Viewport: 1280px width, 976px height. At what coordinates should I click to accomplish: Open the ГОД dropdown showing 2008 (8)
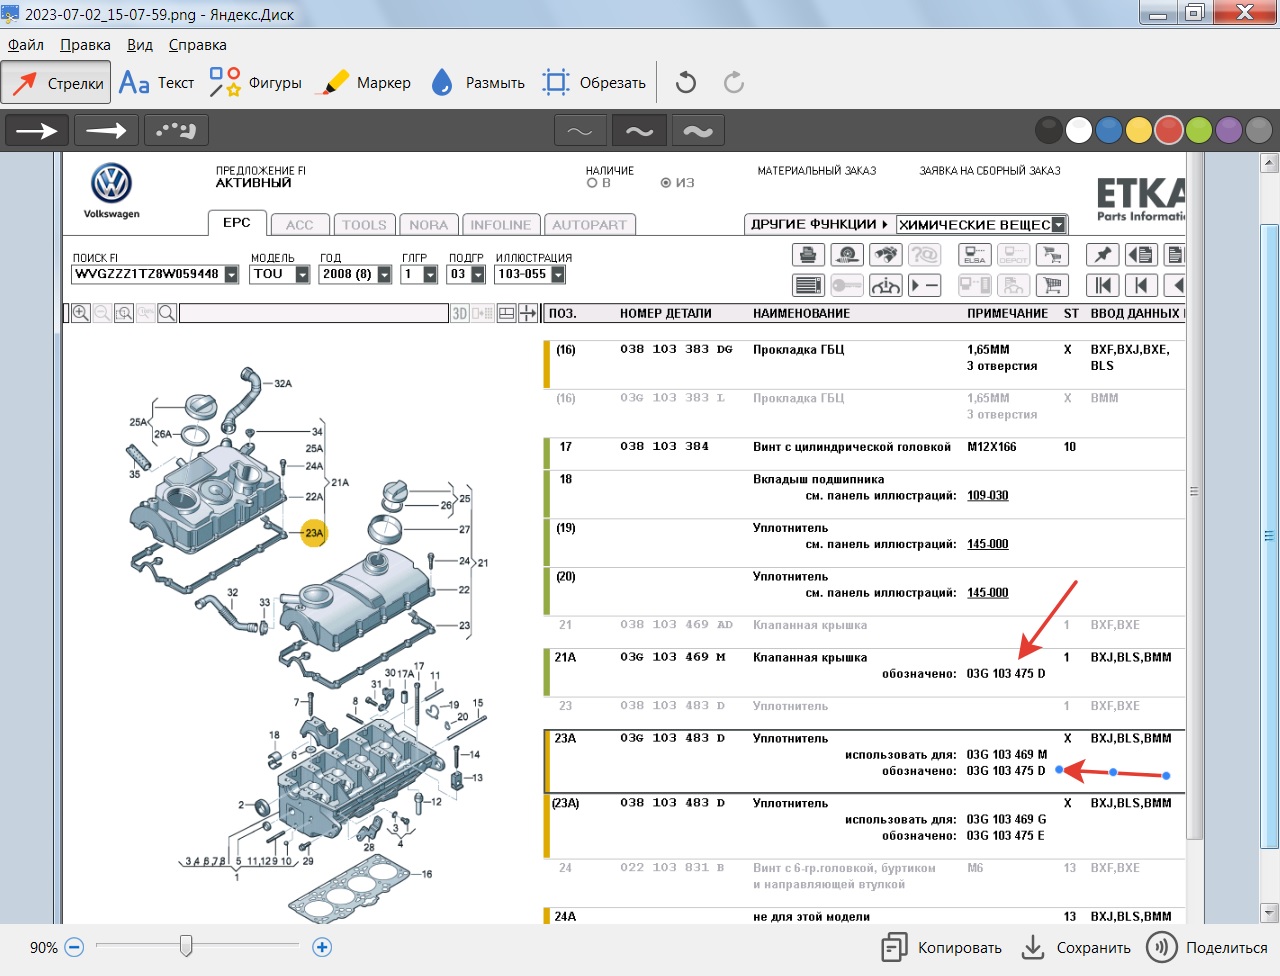coord(384,274)
